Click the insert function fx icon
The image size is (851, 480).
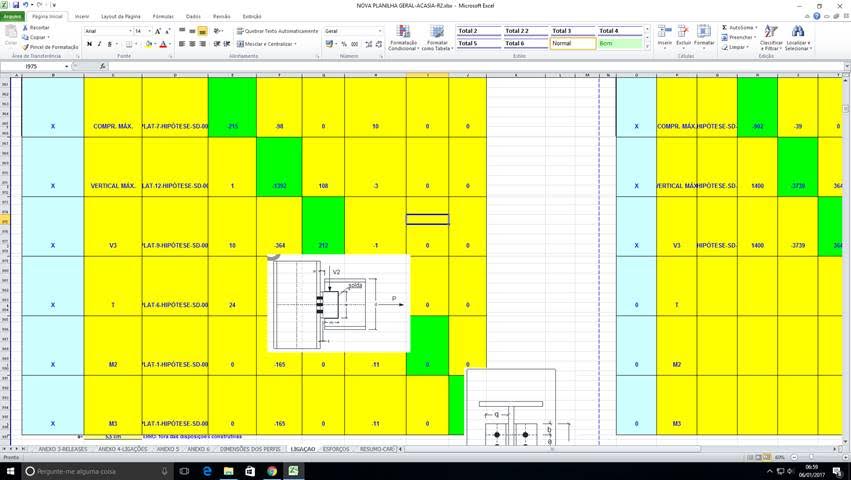102,66
